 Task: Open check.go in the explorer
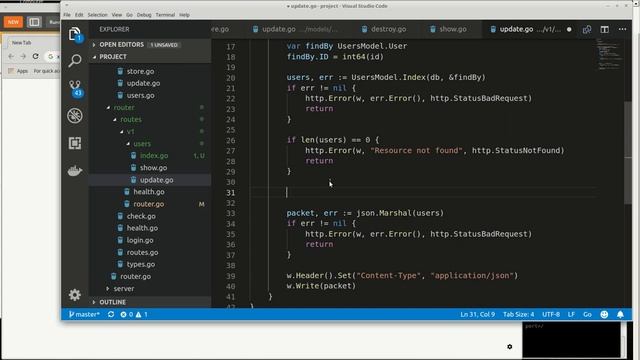point(149,216)
